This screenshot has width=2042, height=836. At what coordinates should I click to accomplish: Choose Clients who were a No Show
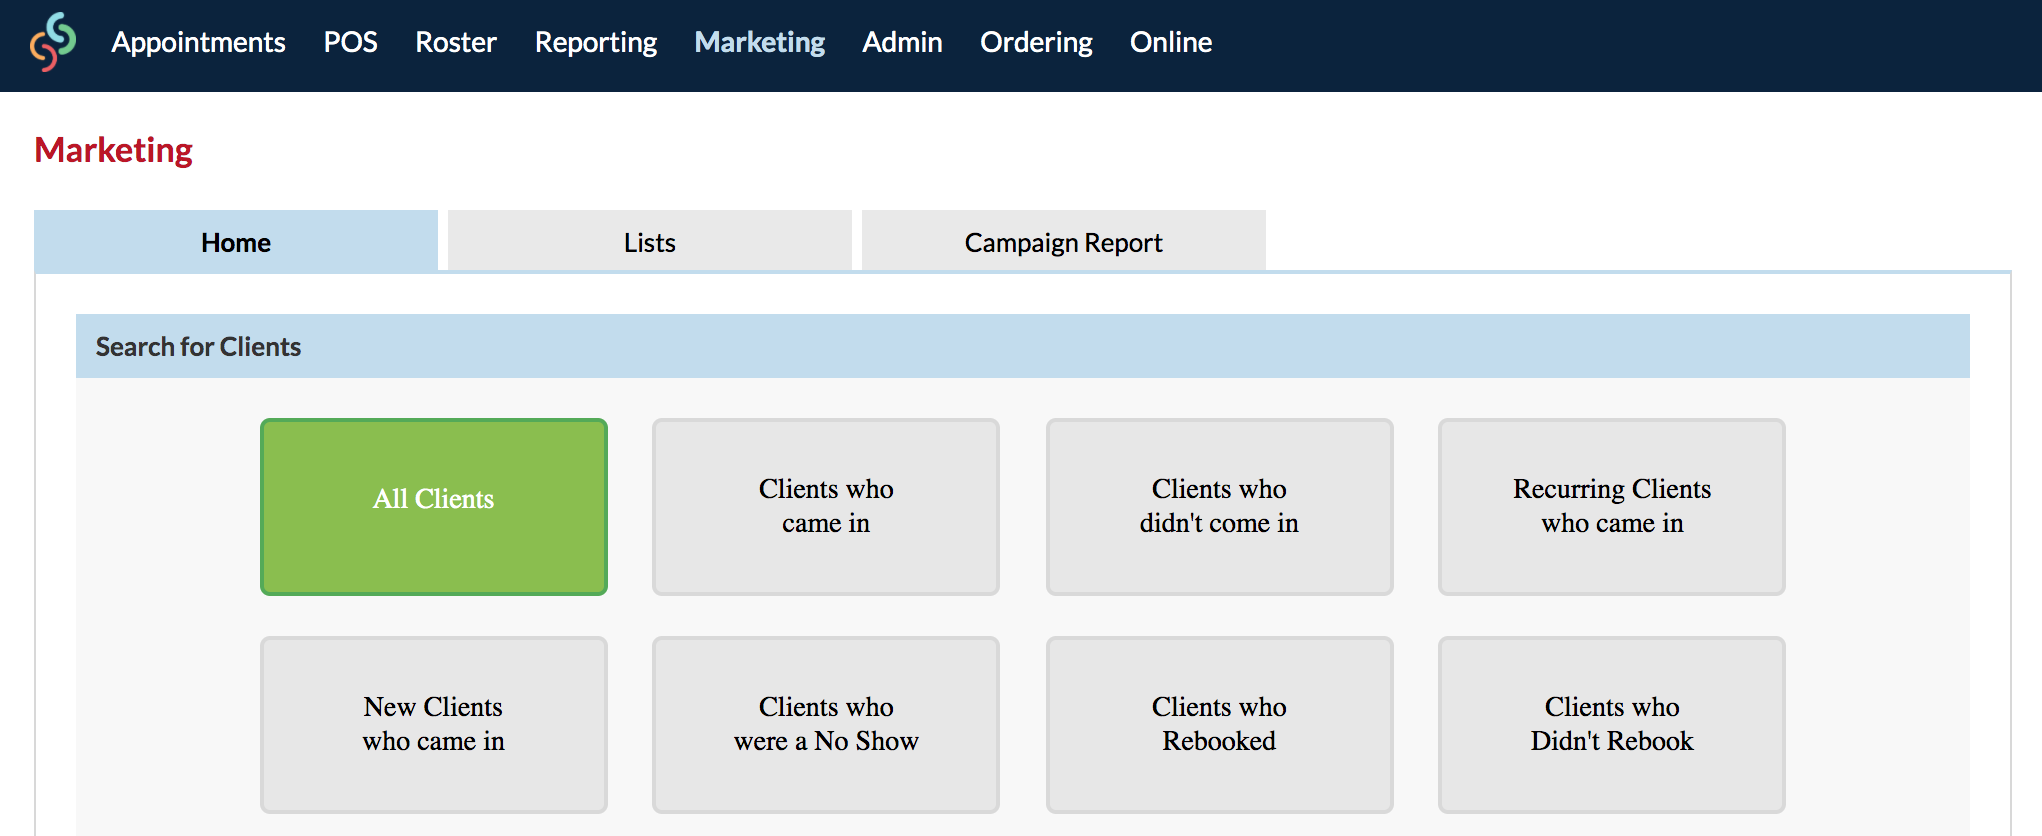[826, 725]
